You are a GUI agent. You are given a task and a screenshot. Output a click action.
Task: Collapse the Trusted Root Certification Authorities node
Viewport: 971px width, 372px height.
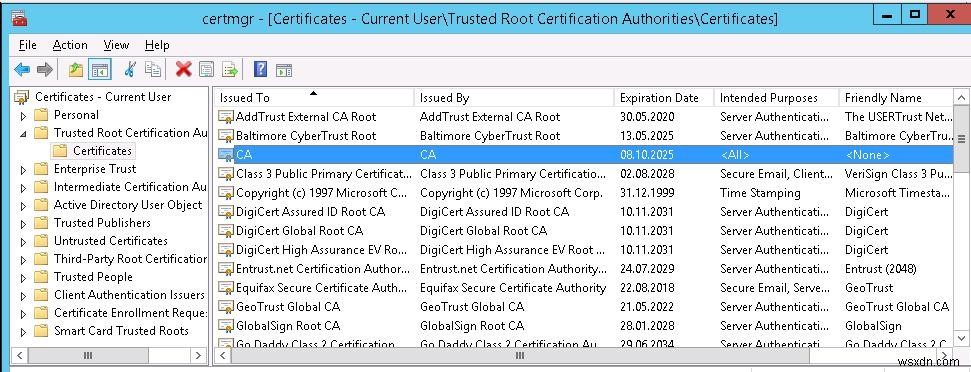(24, 133)
